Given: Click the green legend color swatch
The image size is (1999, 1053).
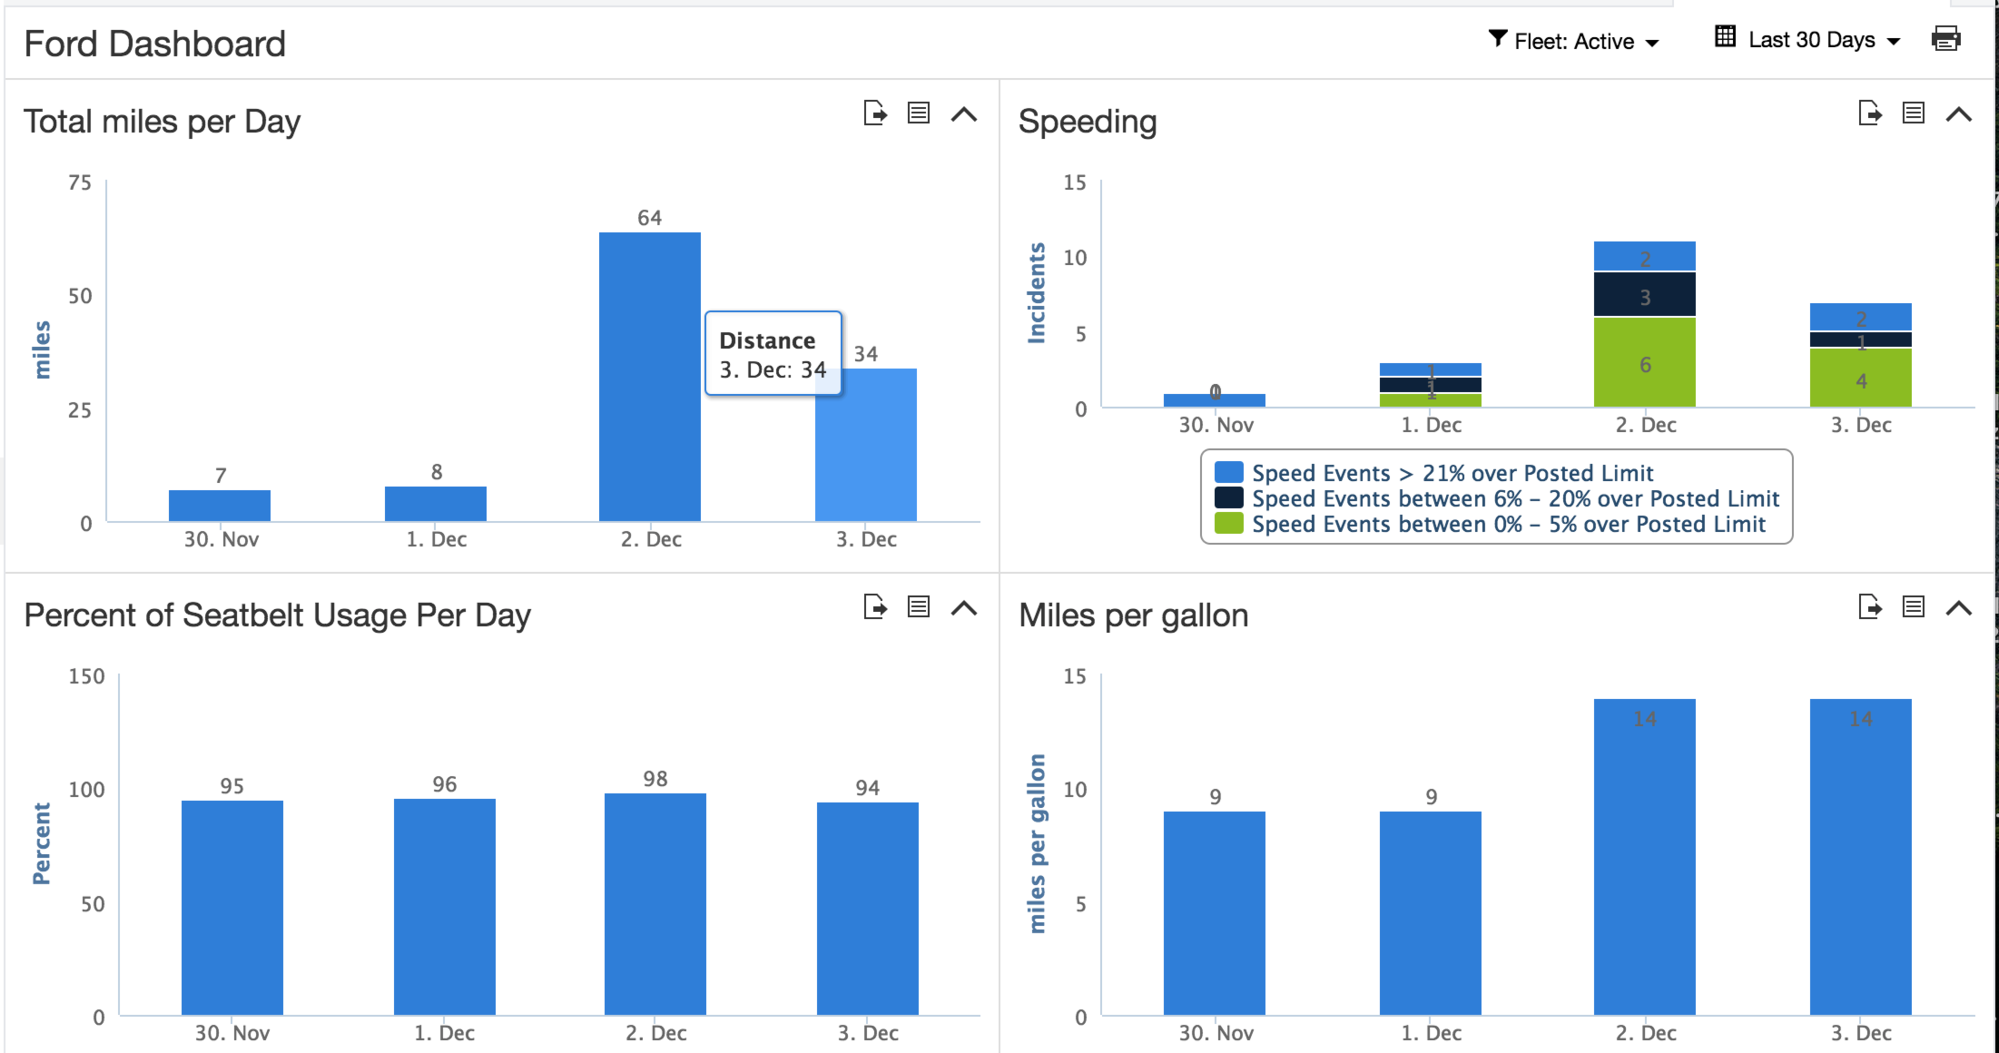Looking at the screenshot, I should (1228, 524).
